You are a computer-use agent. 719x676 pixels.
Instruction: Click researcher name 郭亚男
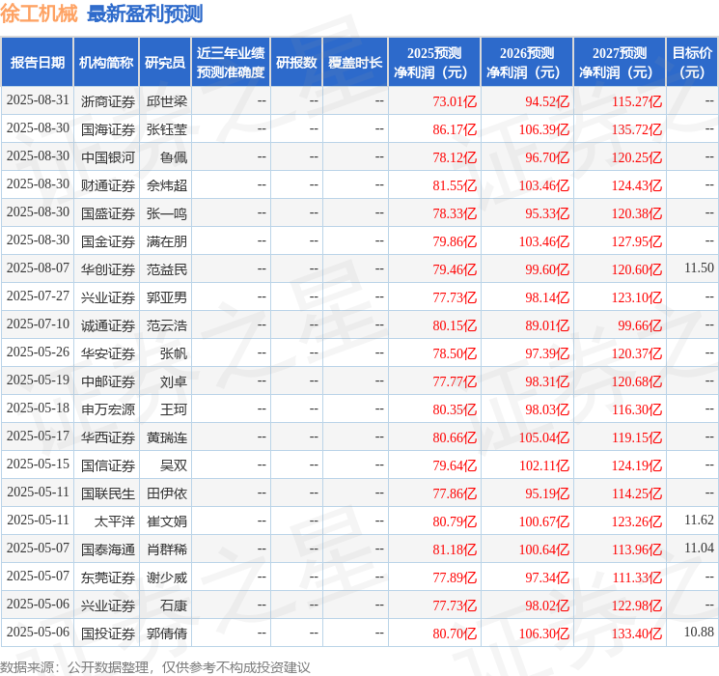point(167,297)
